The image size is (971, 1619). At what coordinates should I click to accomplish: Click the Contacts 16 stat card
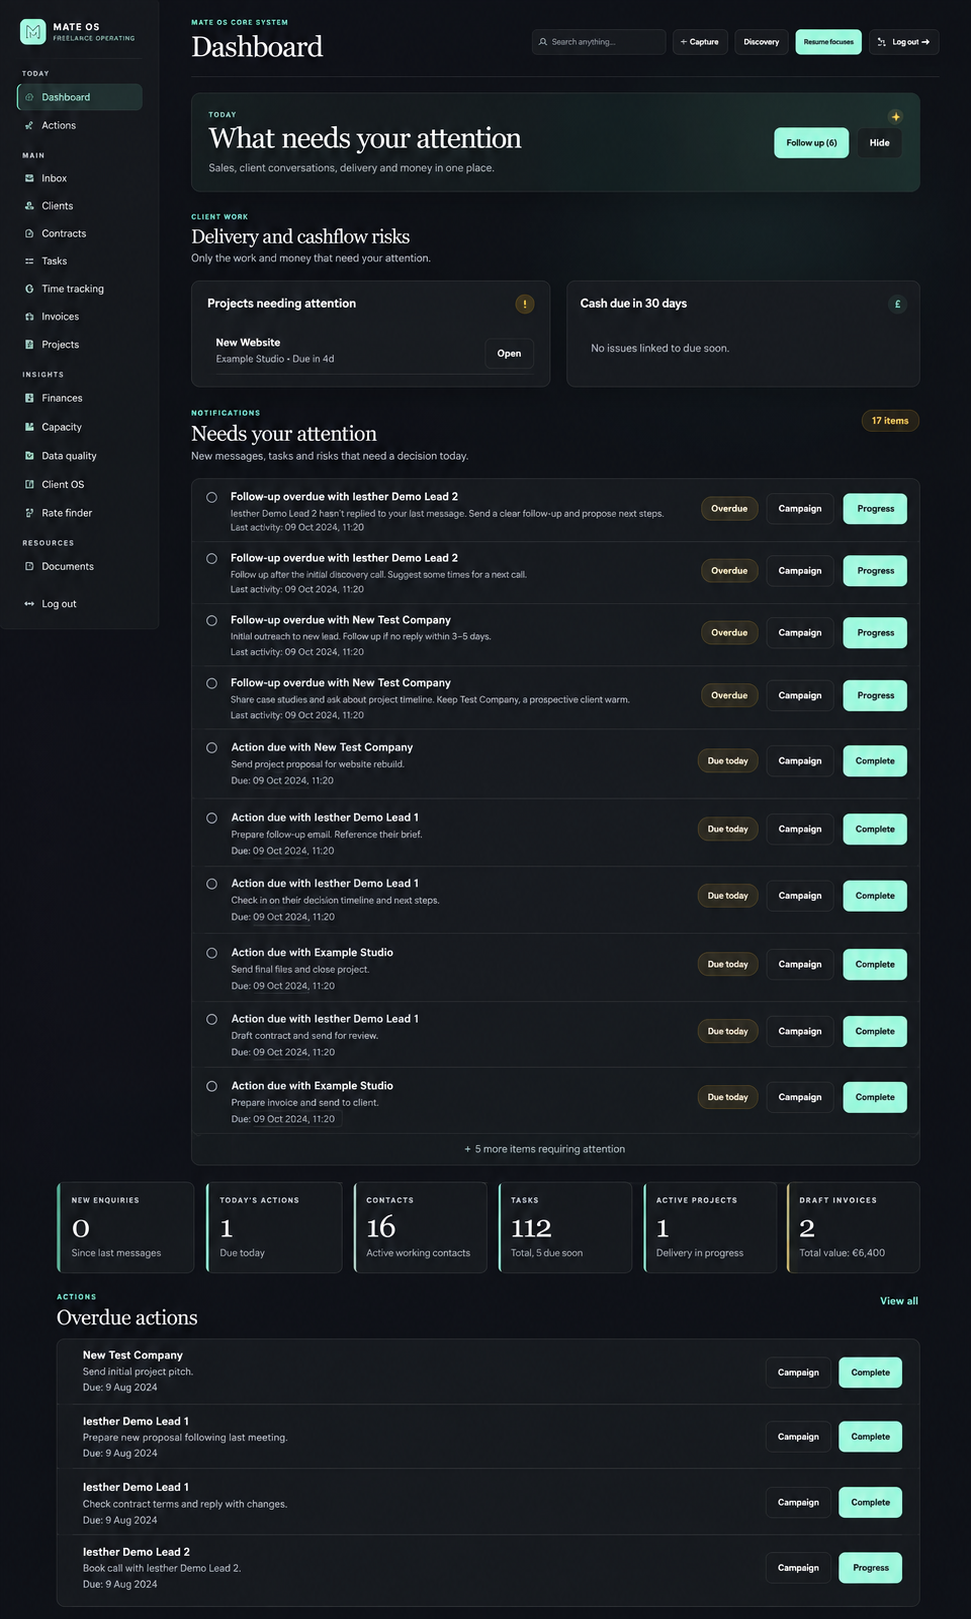(420, 1228)
